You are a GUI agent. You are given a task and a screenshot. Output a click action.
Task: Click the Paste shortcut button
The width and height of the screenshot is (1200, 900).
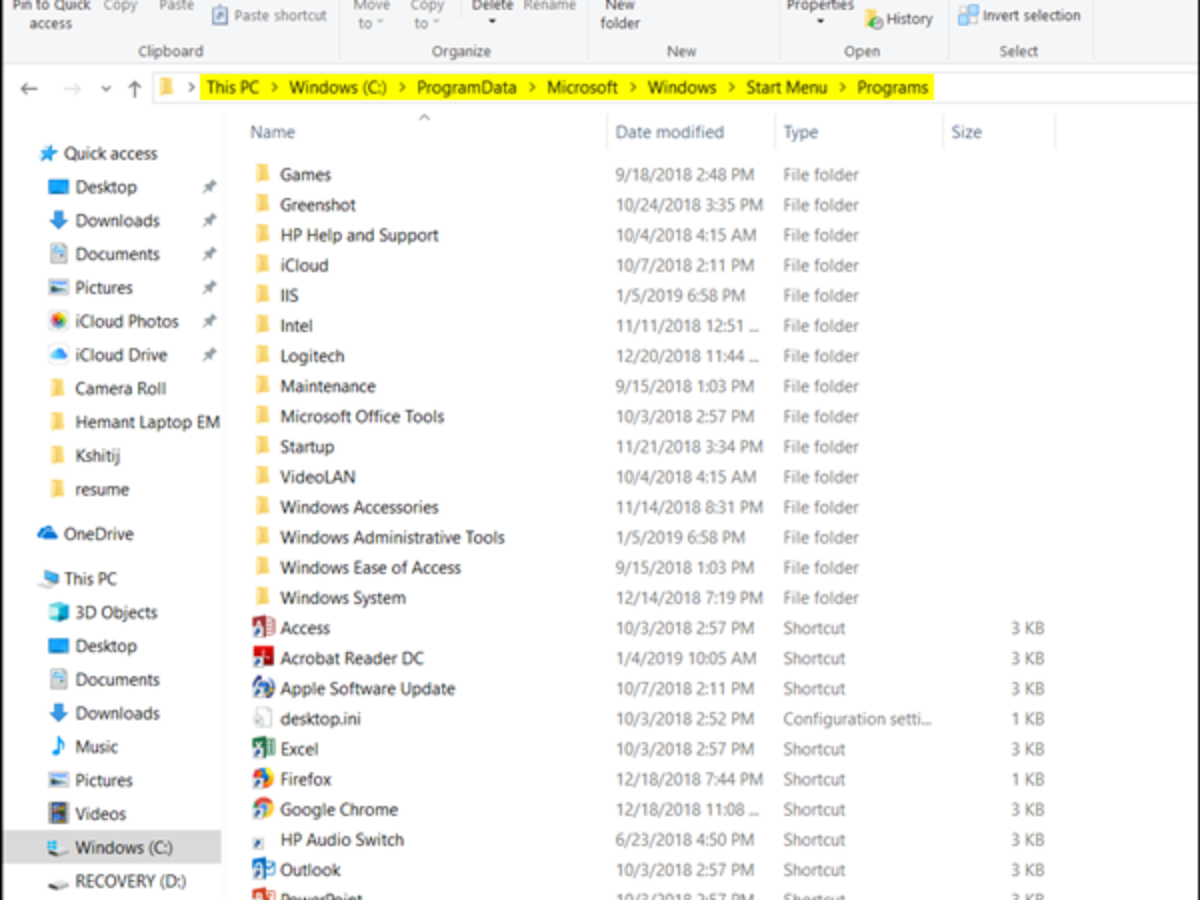[x=269, y=16]
